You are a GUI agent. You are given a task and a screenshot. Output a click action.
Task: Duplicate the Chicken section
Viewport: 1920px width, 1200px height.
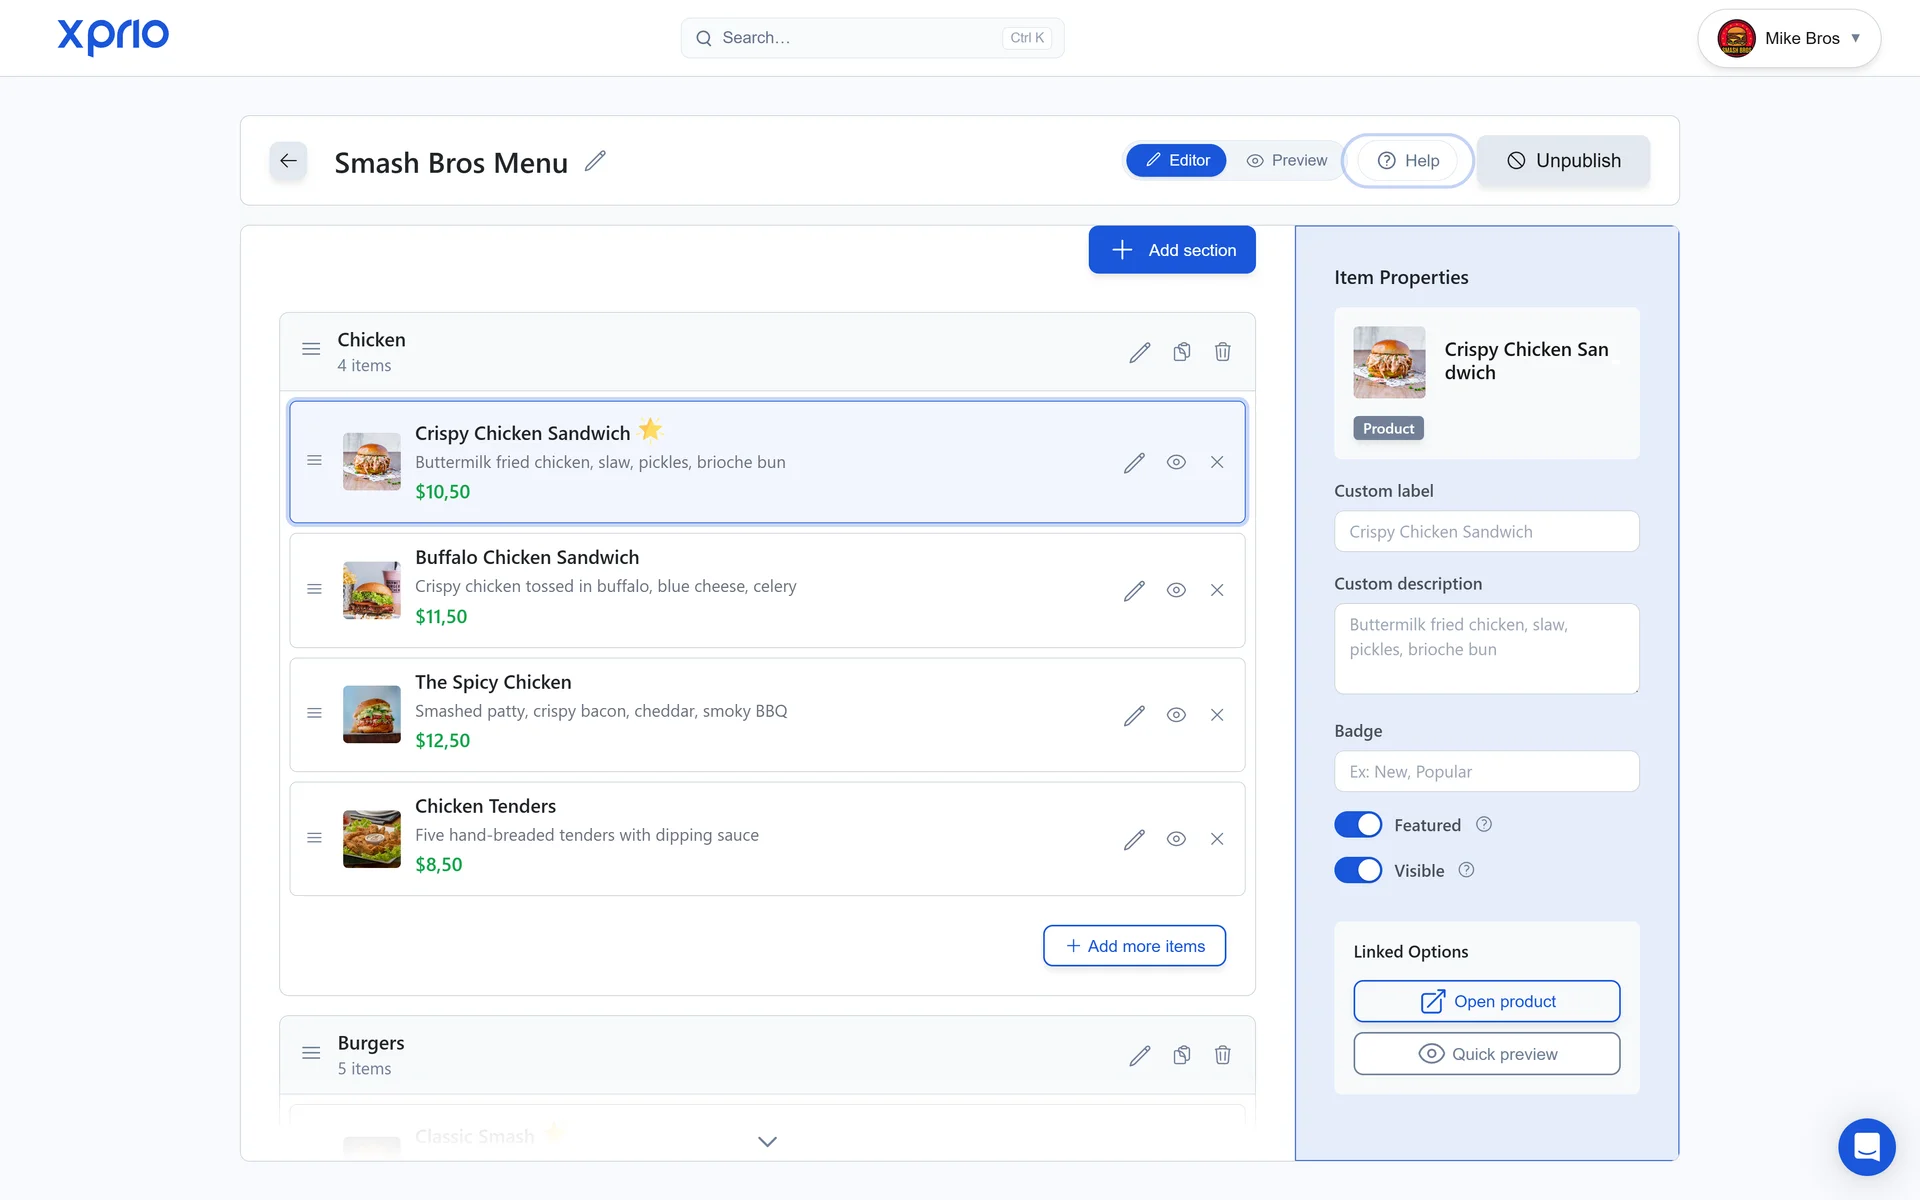pyautogui.click(x=1182, y=352)
